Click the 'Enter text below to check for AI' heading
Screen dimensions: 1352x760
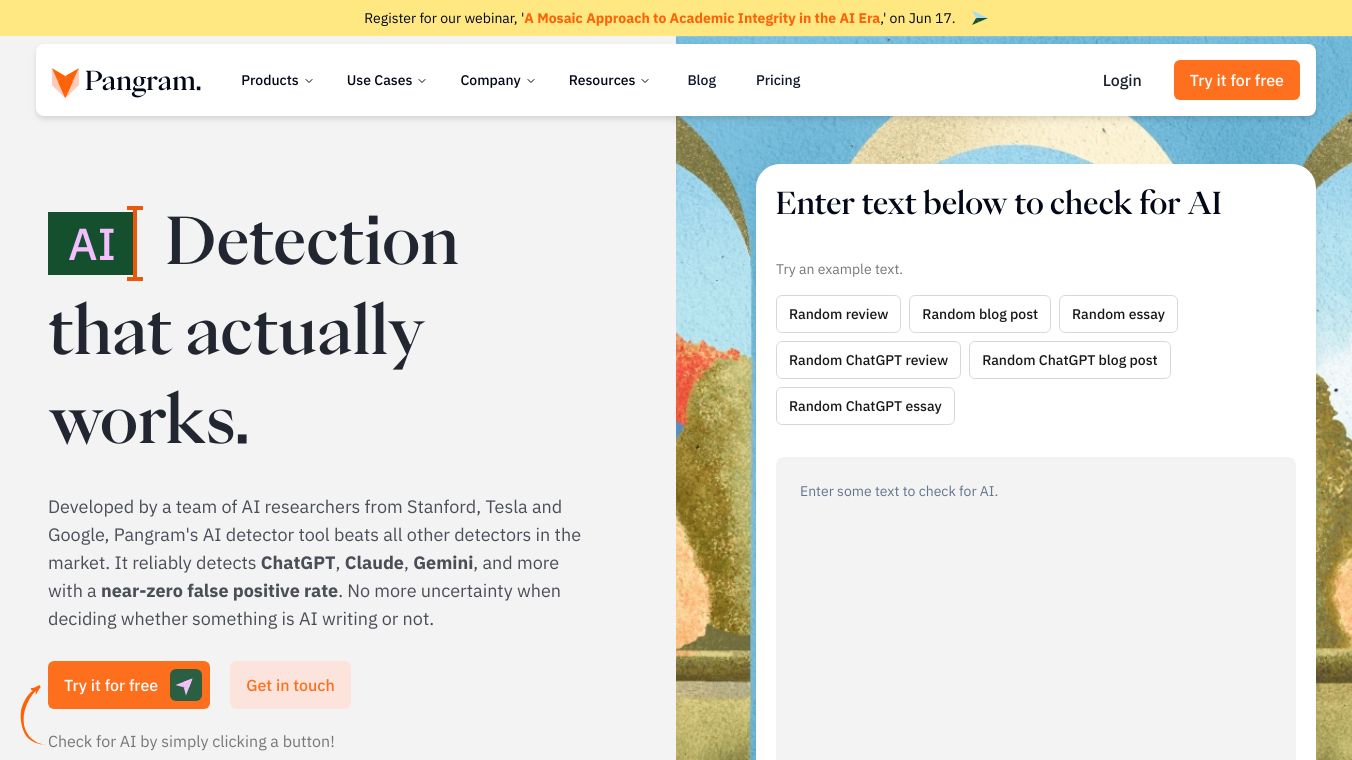point(999,203)
